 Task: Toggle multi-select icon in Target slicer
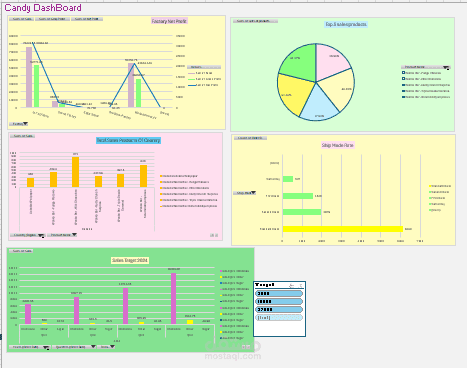click(x=292, y=285)
